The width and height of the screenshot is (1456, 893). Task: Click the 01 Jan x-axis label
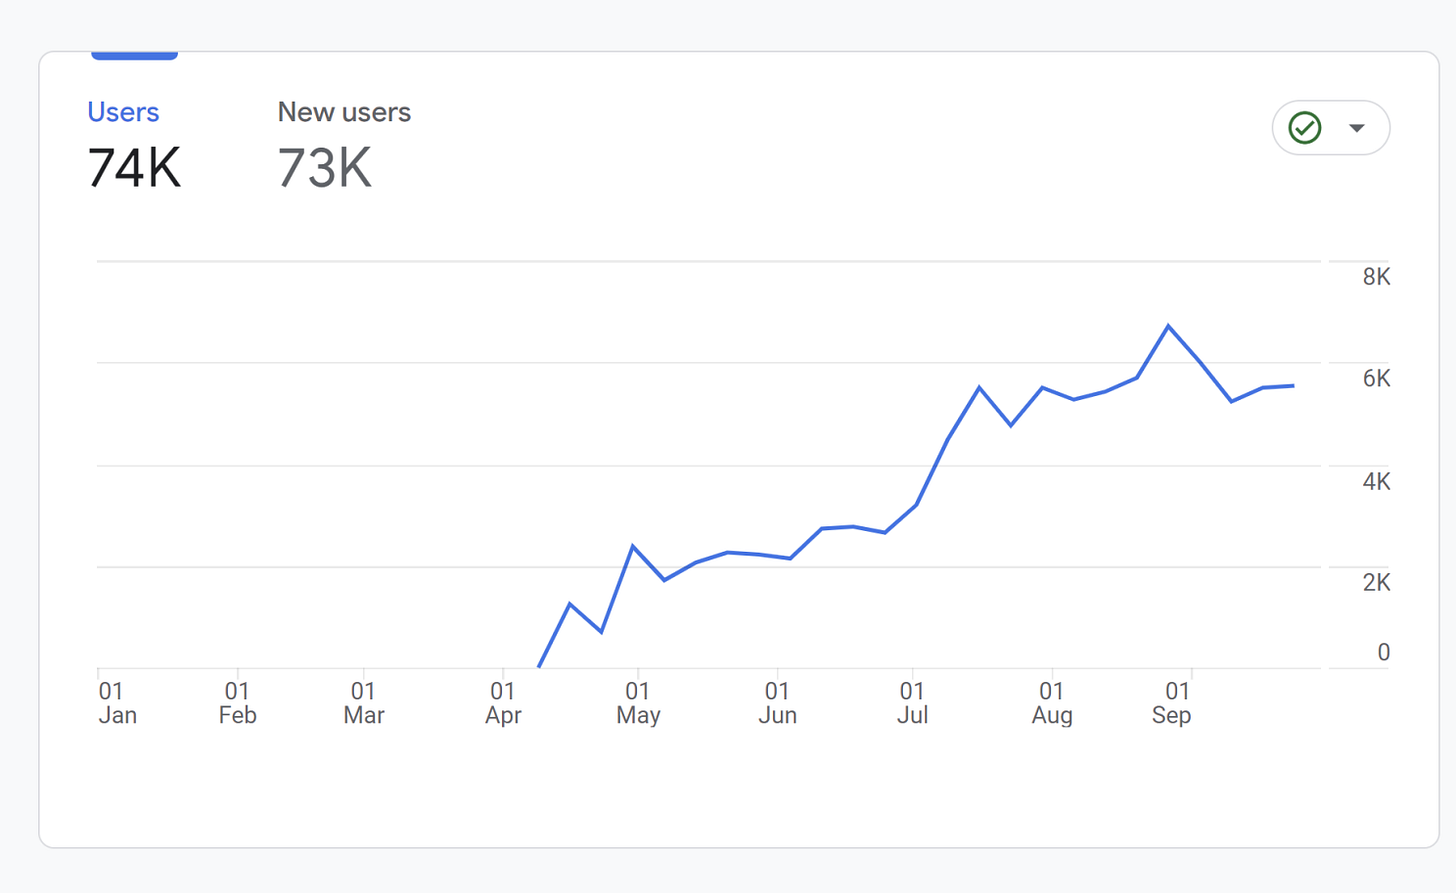tap(117, 703)
